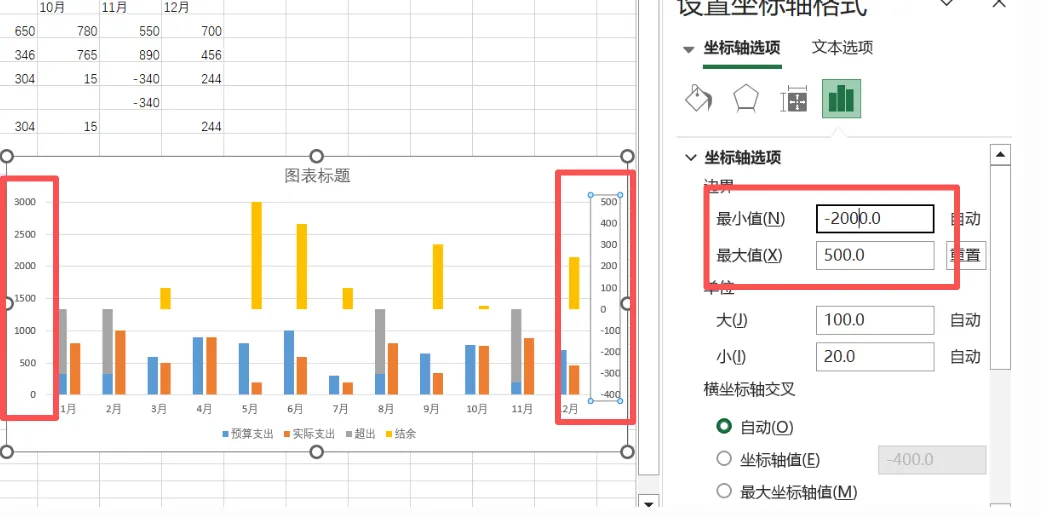
Task: Select the 坐标轴值(E) radio button
Action: point(724,459)
